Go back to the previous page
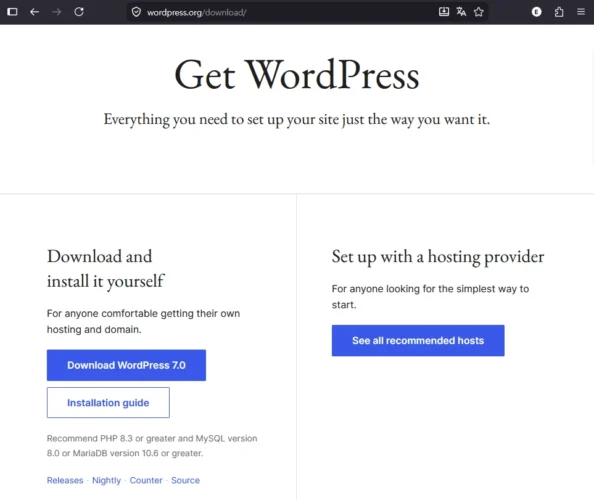Image resolution: width=594 pixels, height=500 pixels. [x=34, y=12]
